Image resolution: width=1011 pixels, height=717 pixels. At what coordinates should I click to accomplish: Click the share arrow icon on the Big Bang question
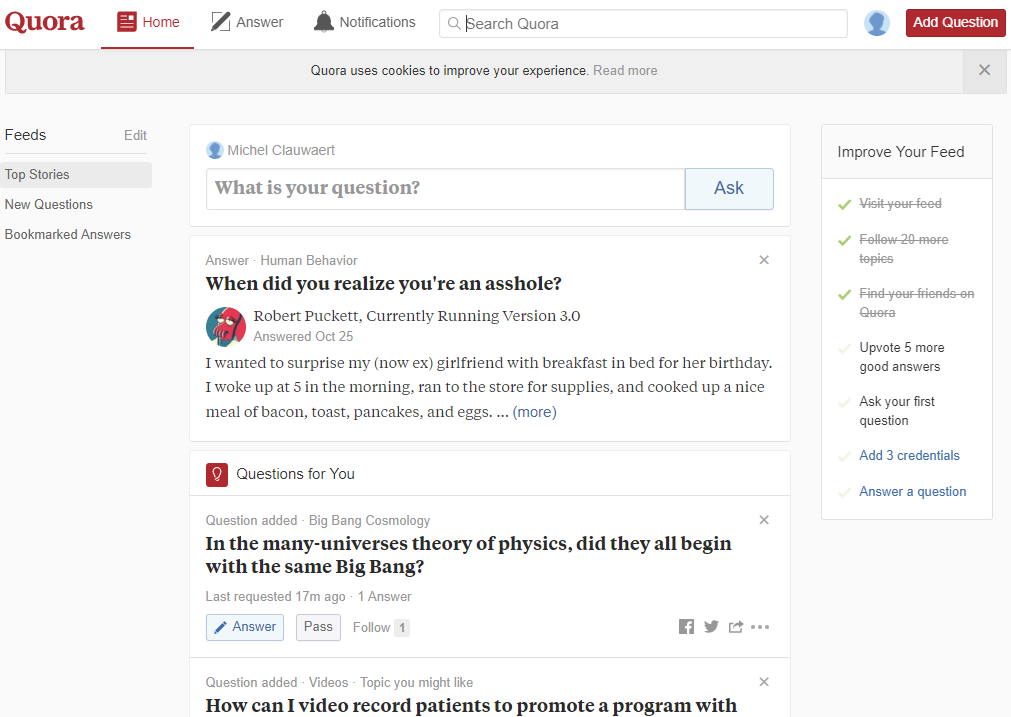click(x=736, y=627)
